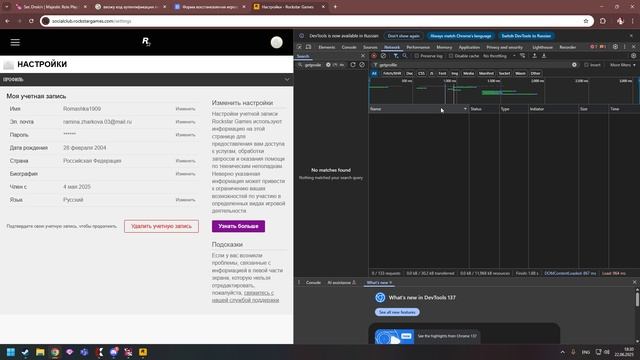
Task: Clear the DevTools search results
Action: [x=362, y=64]
